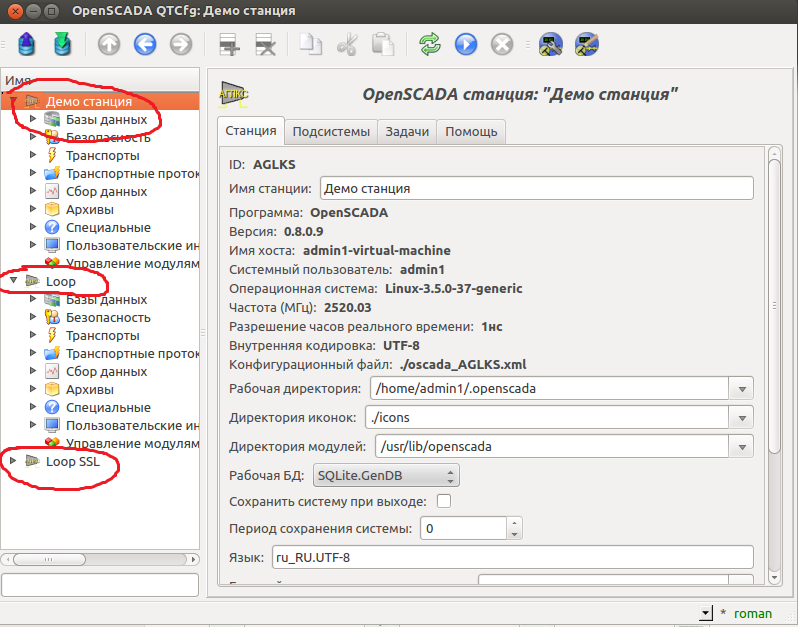Click the save to database toolbar icon
The height and width of the screenshot is (627, 798).
tap(62, 45)
